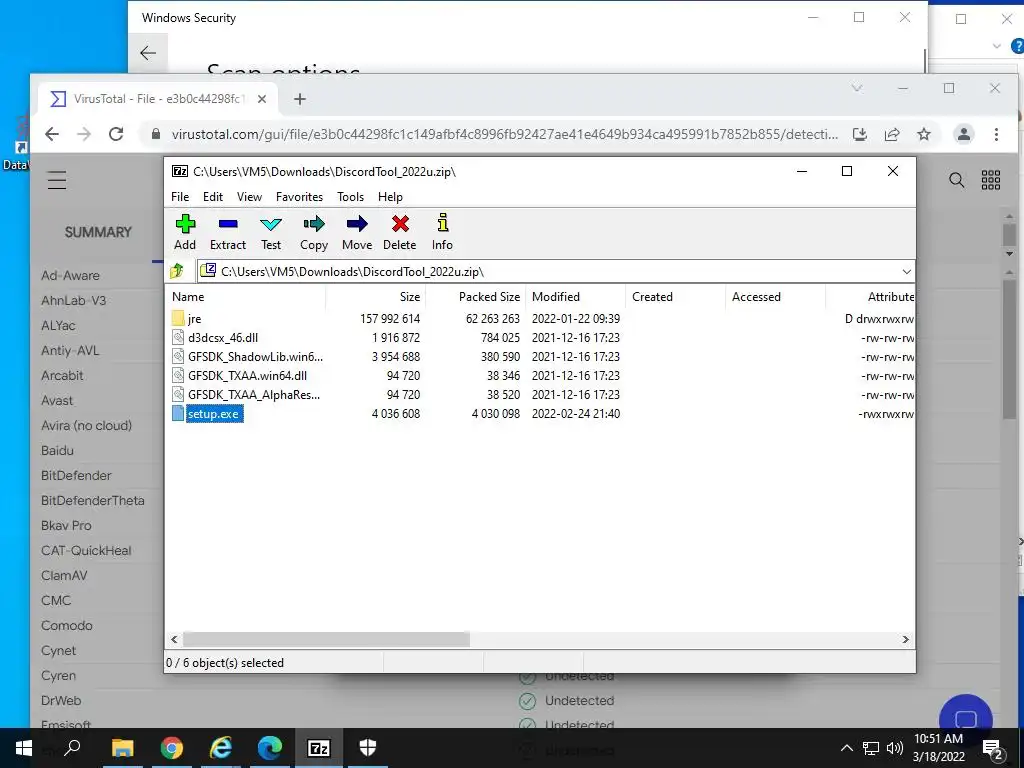Screen dimensions: 1024x768
Task: Sort by the Created column header
Action: click(x=675, y=296)
